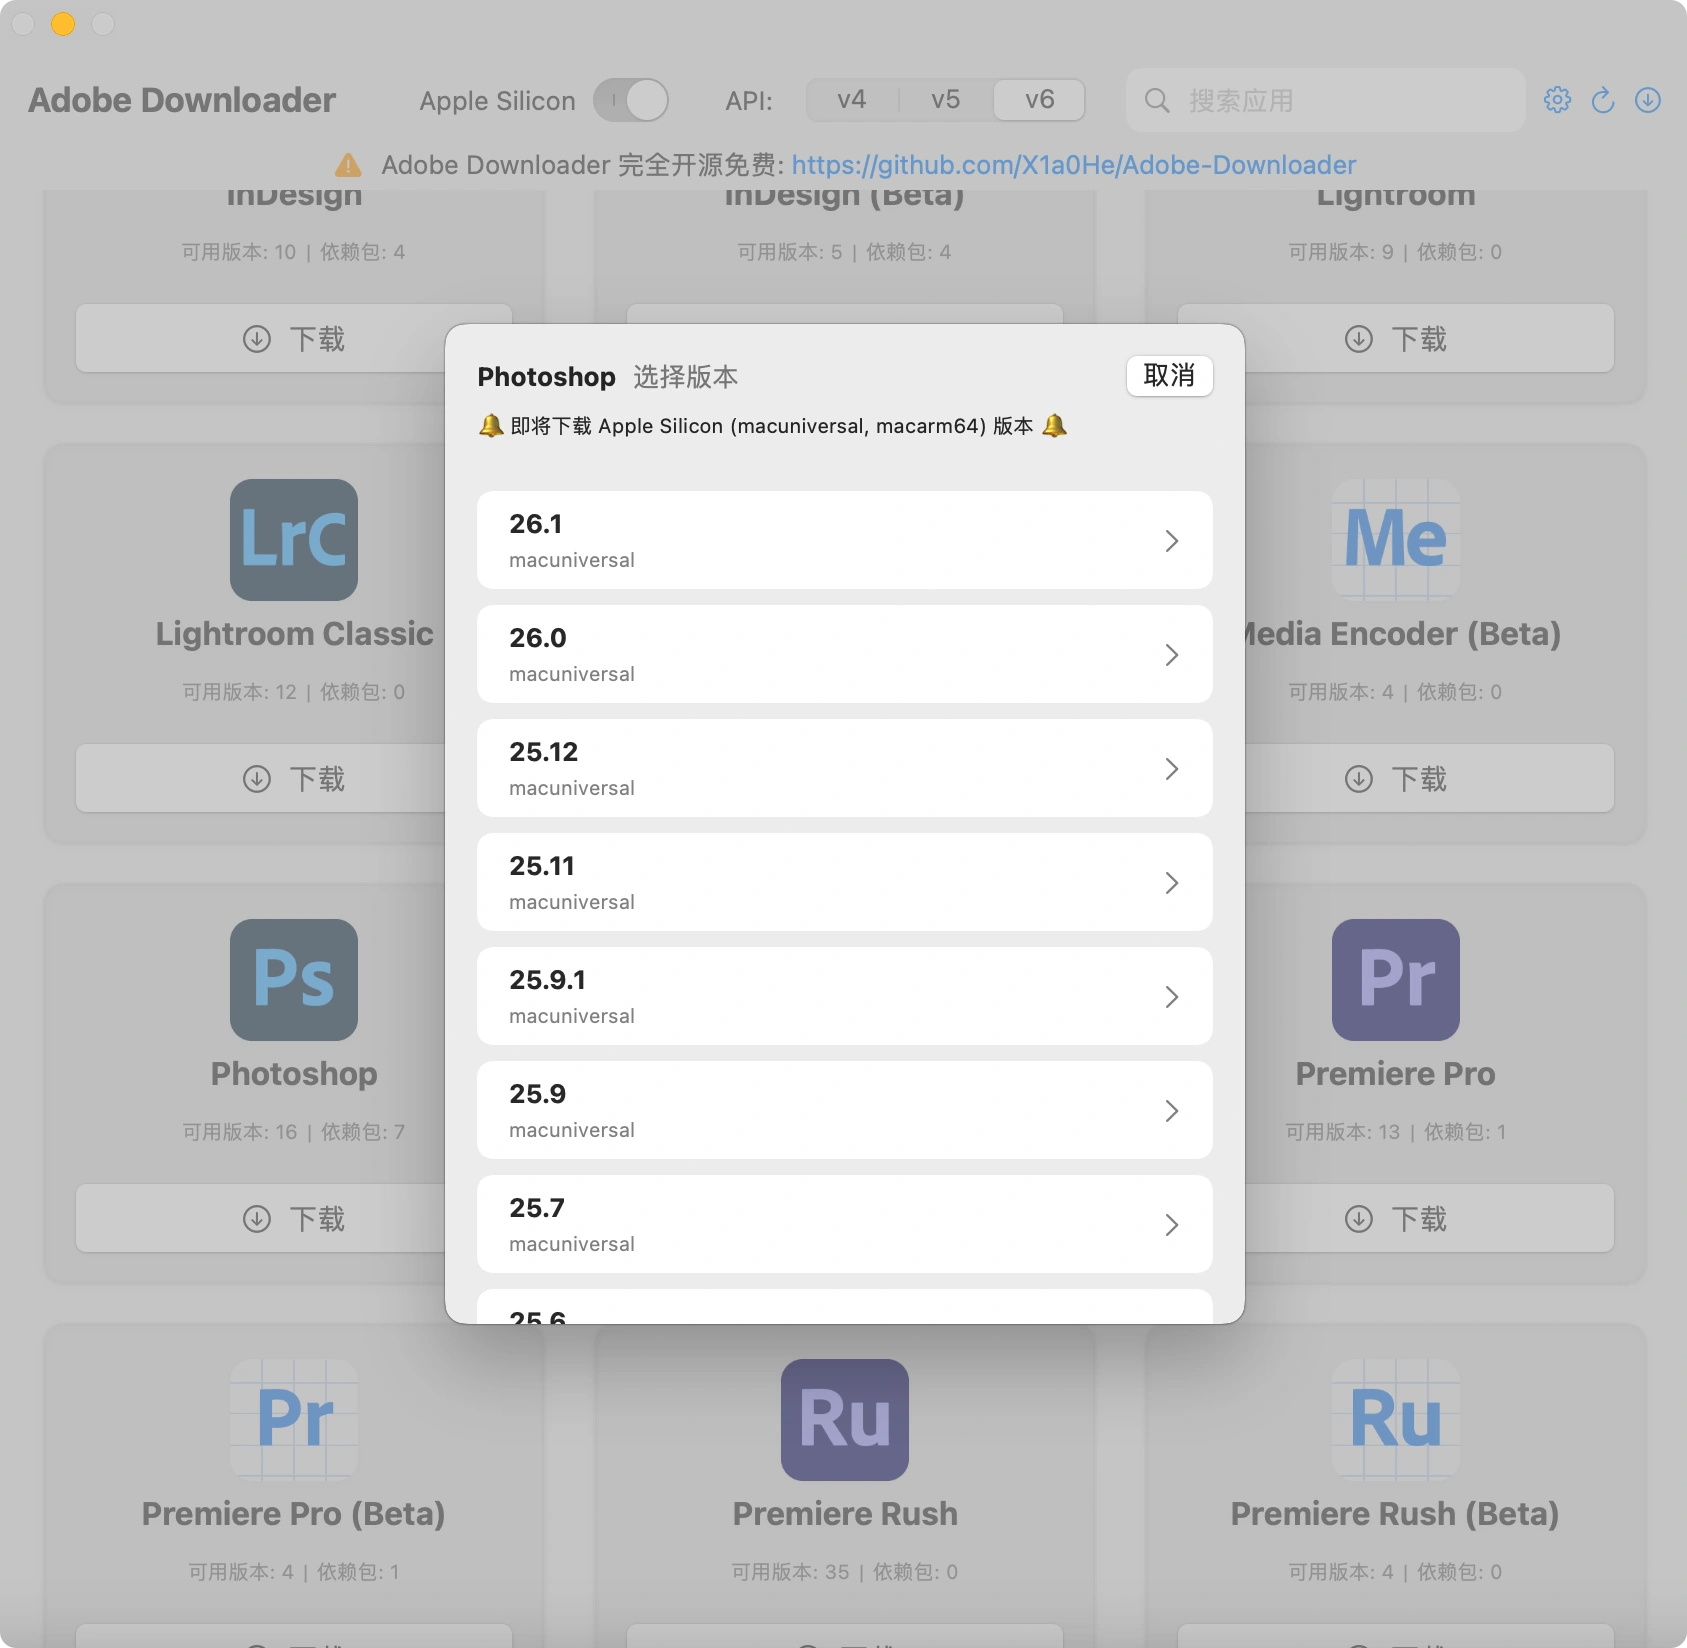Click the yellow minimize window button
The image size is (1687, 1648).
click(x=63, y=24)
